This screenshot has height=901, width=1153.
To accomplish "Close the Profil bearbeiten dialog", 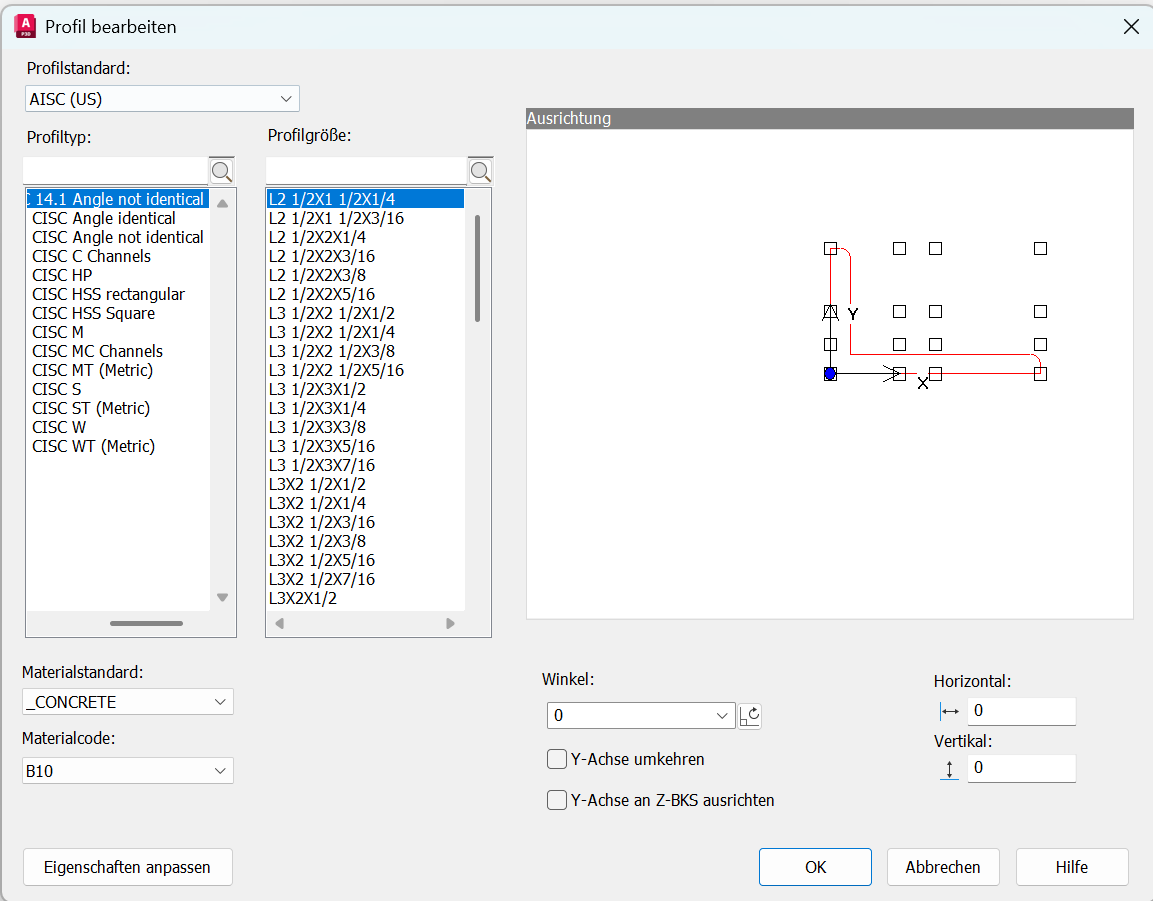I will [1131, 27].
